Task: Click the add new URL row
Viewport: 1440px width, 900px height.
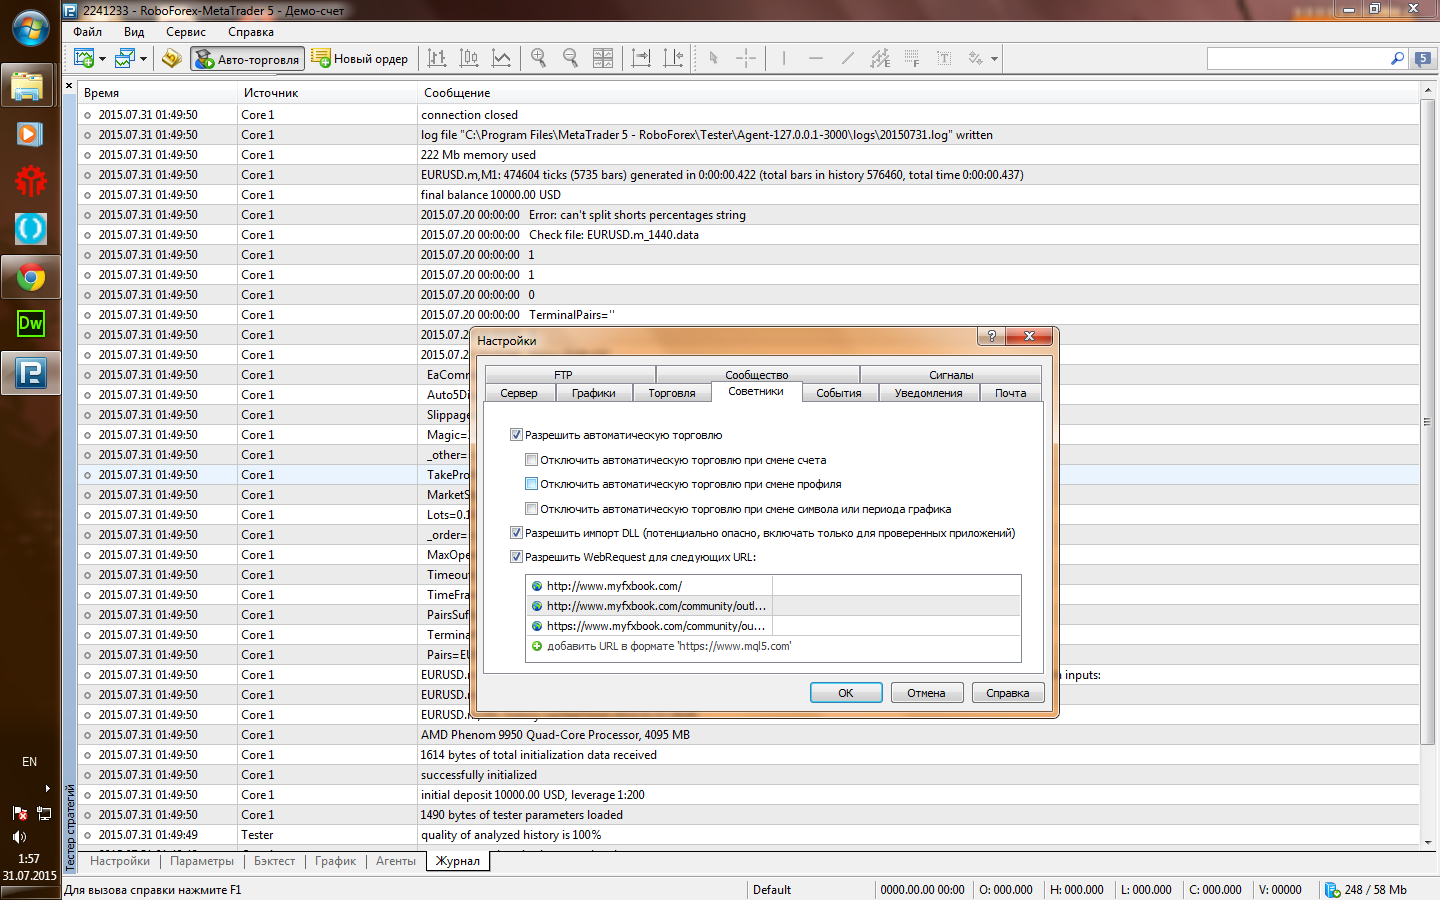Action: tap(773, 646)
